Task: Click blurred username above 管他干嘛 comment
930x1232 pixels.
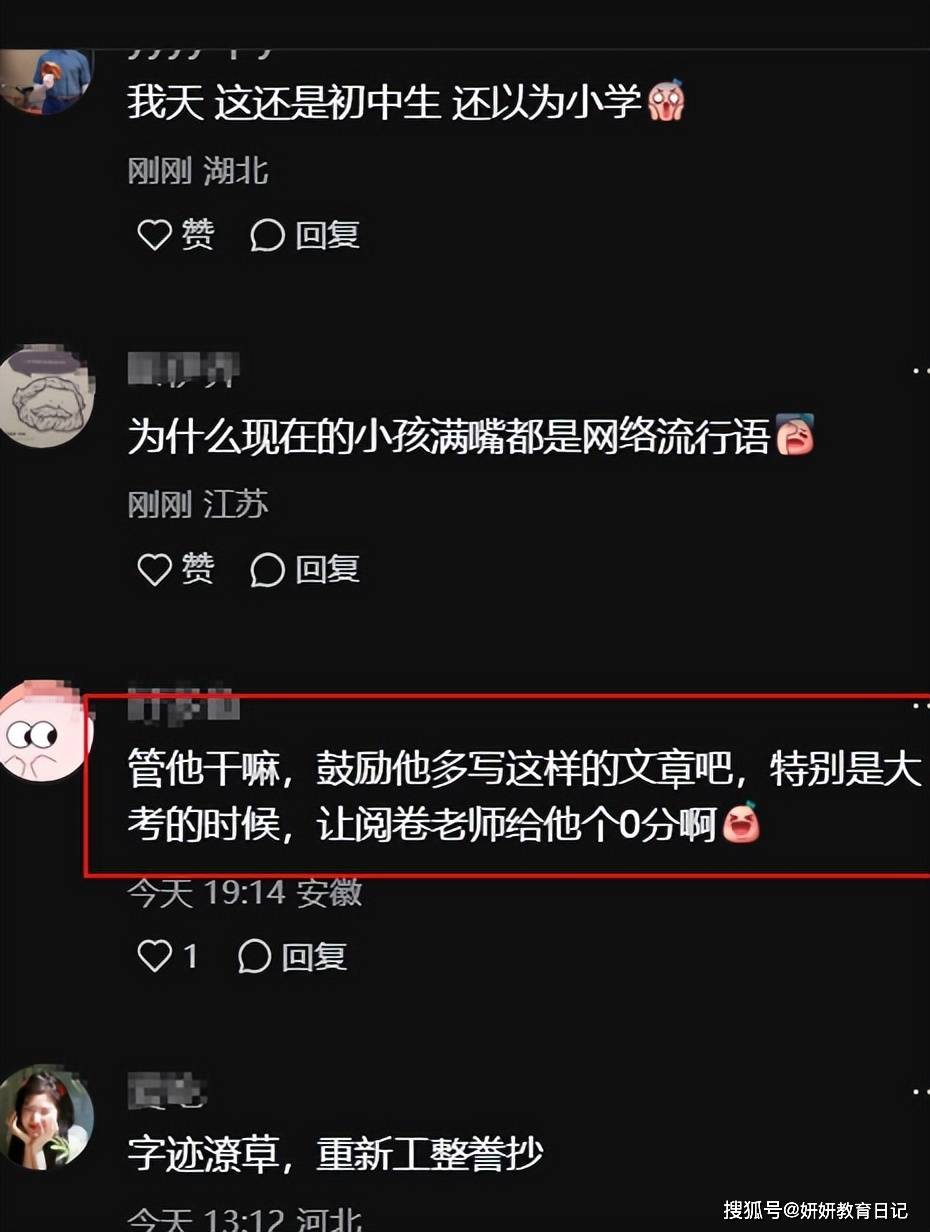Action: coord(183,706)
